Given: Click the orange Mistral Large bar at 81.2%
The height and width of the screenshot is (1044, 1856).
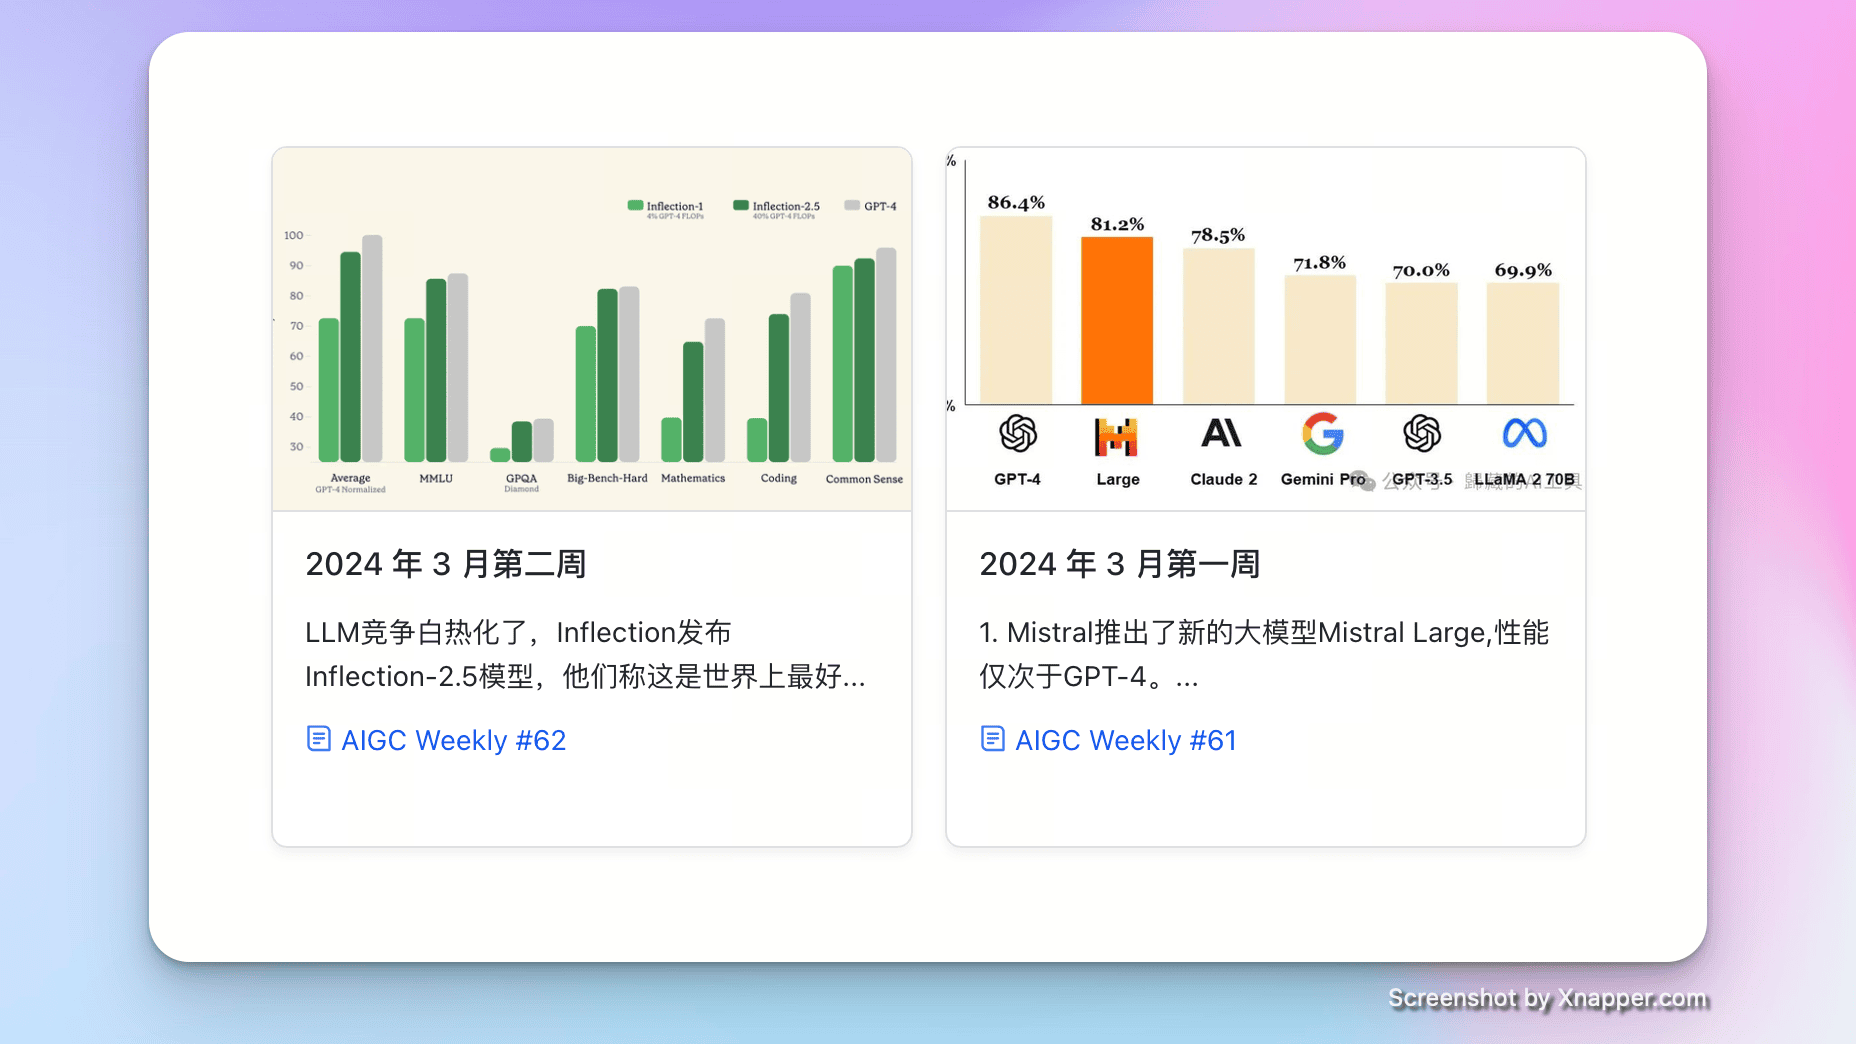Looking at the screenshot, I should [x=1117, y=320].
